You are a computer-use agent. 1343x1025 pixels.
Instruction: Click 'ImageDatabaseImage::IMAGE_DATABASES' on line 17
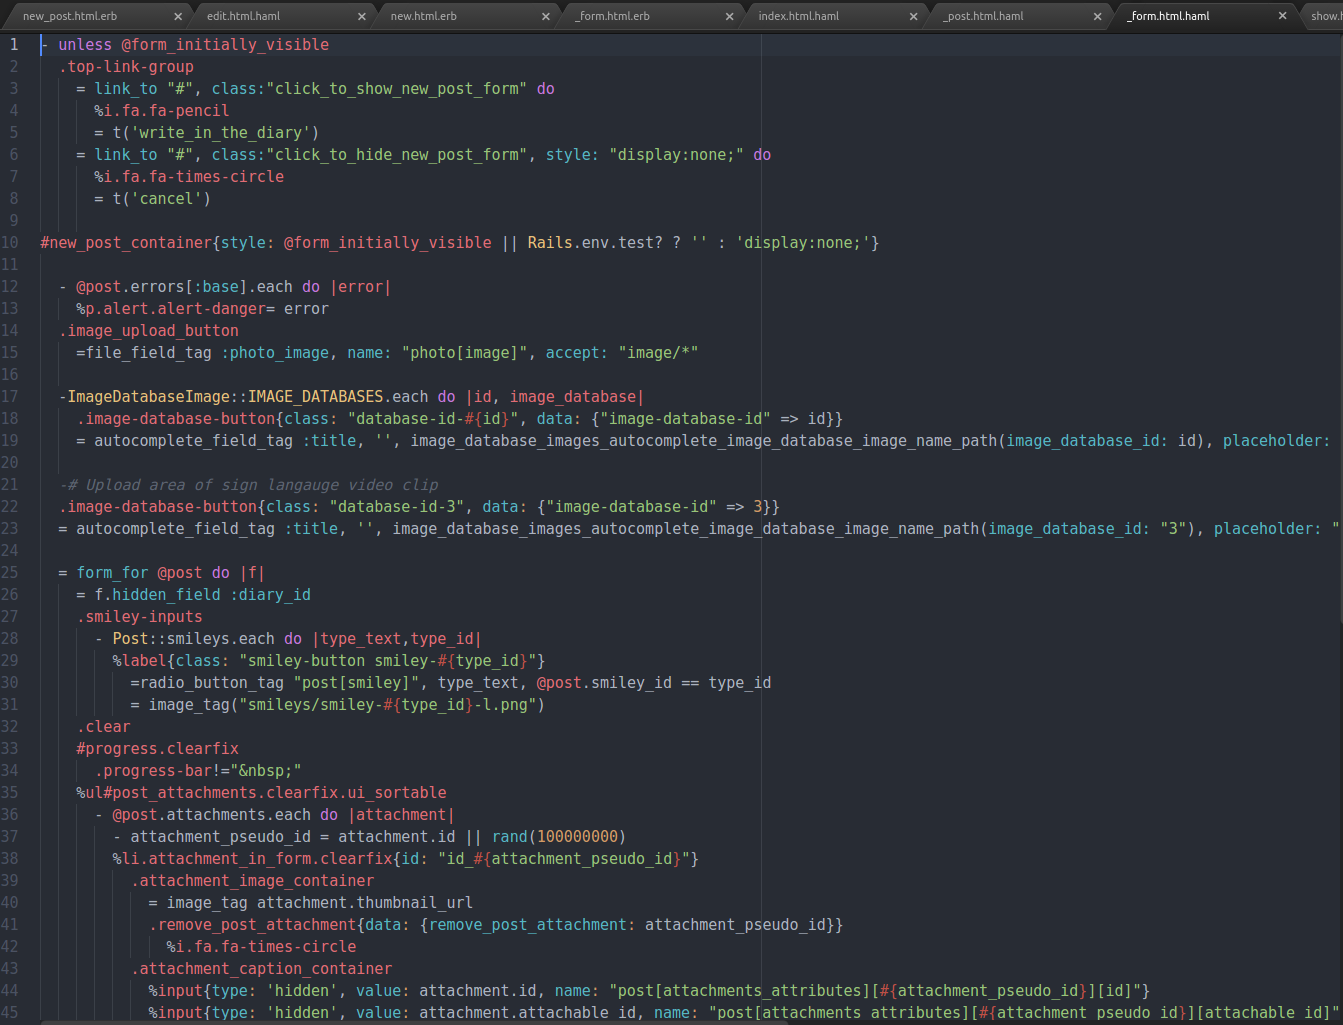(x=226, y=397)
